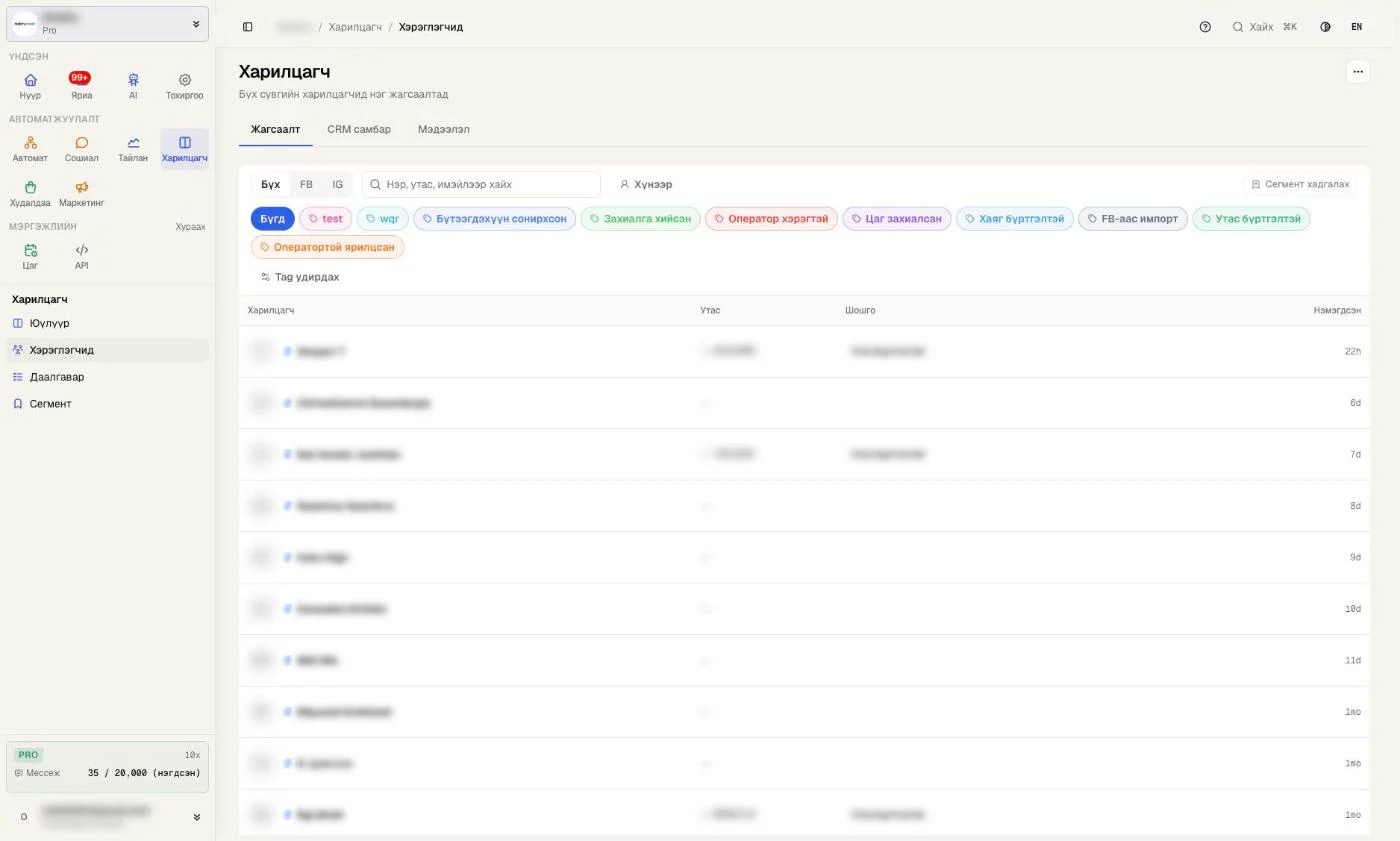This screenshot has width=1400, height=841.
Task: Expand the user account menu chevron
Action: tap(196, 817)
